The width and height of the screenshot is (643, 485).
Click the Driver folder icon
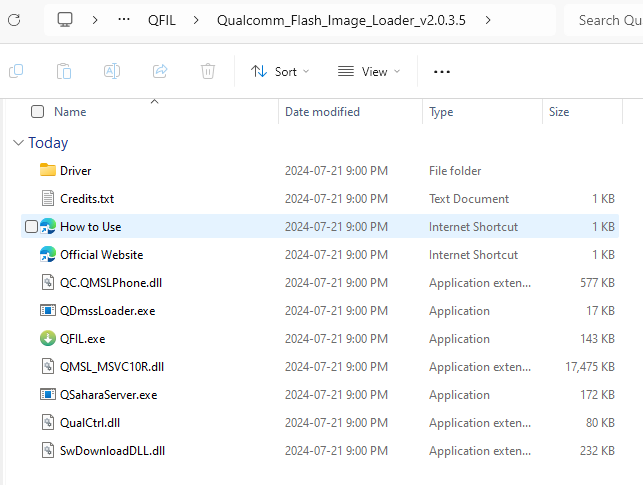point(48,170)
